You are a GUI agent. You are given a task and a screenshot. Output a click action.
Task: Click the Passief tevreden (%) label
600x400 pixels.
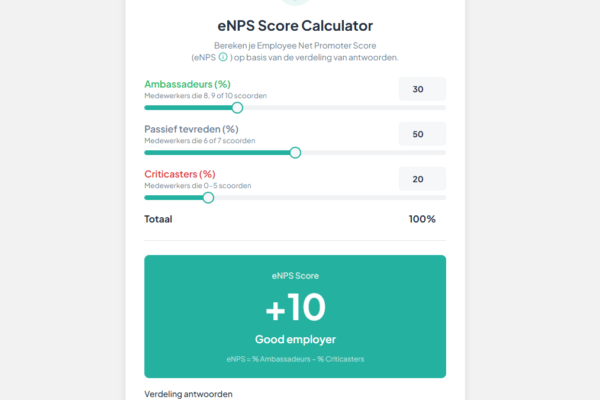[x=191, y=129]
